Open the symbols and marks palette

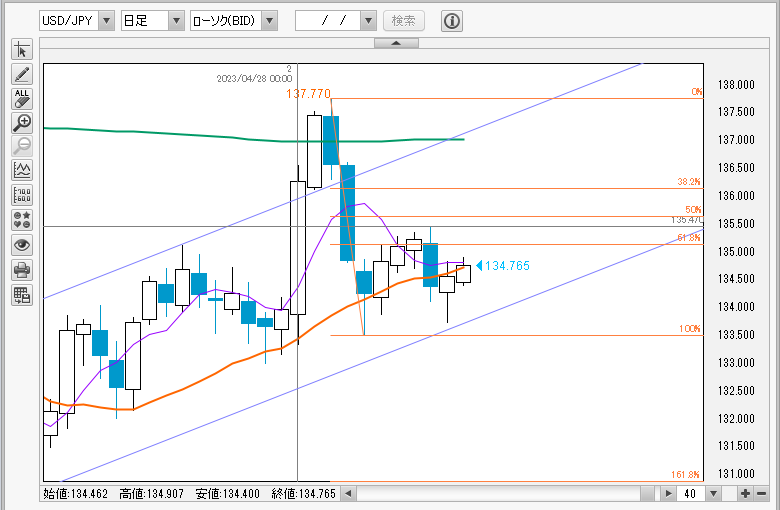[x=22, y=220]
